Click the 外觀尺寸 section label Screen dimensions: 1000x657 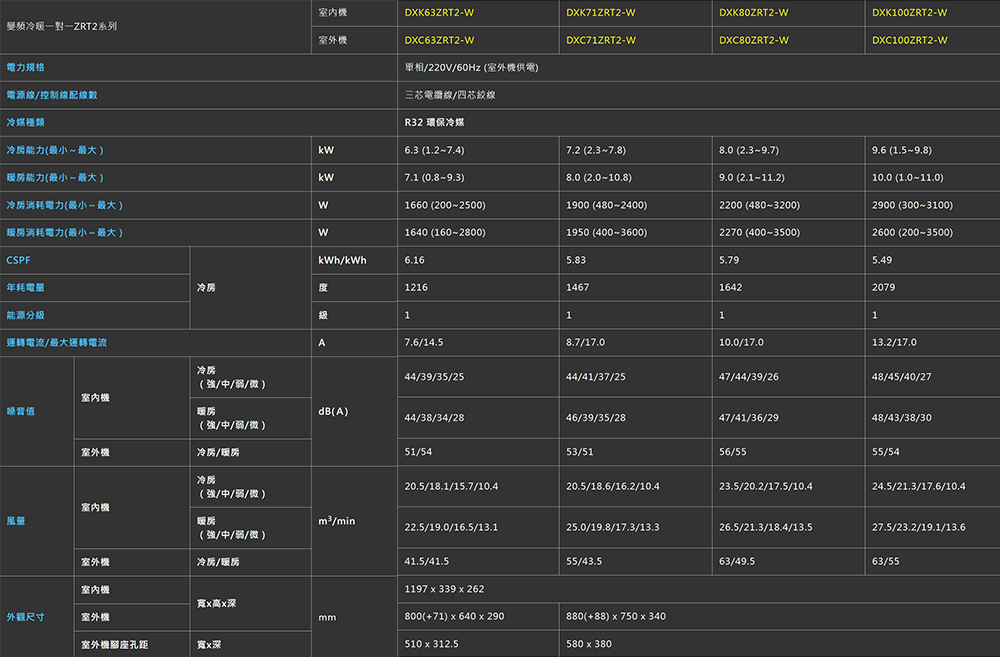(26, 617)
